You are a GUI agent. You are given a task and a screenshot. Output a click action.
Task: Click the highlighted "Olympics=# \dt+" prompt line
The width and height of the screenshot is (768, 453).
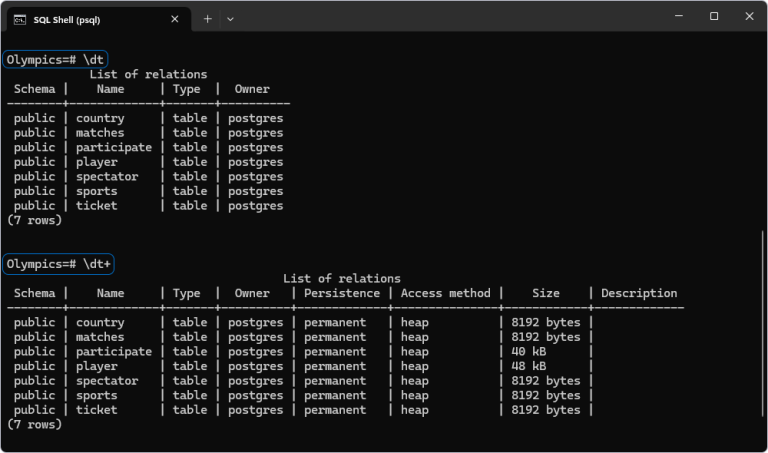[x=59, y=264]
